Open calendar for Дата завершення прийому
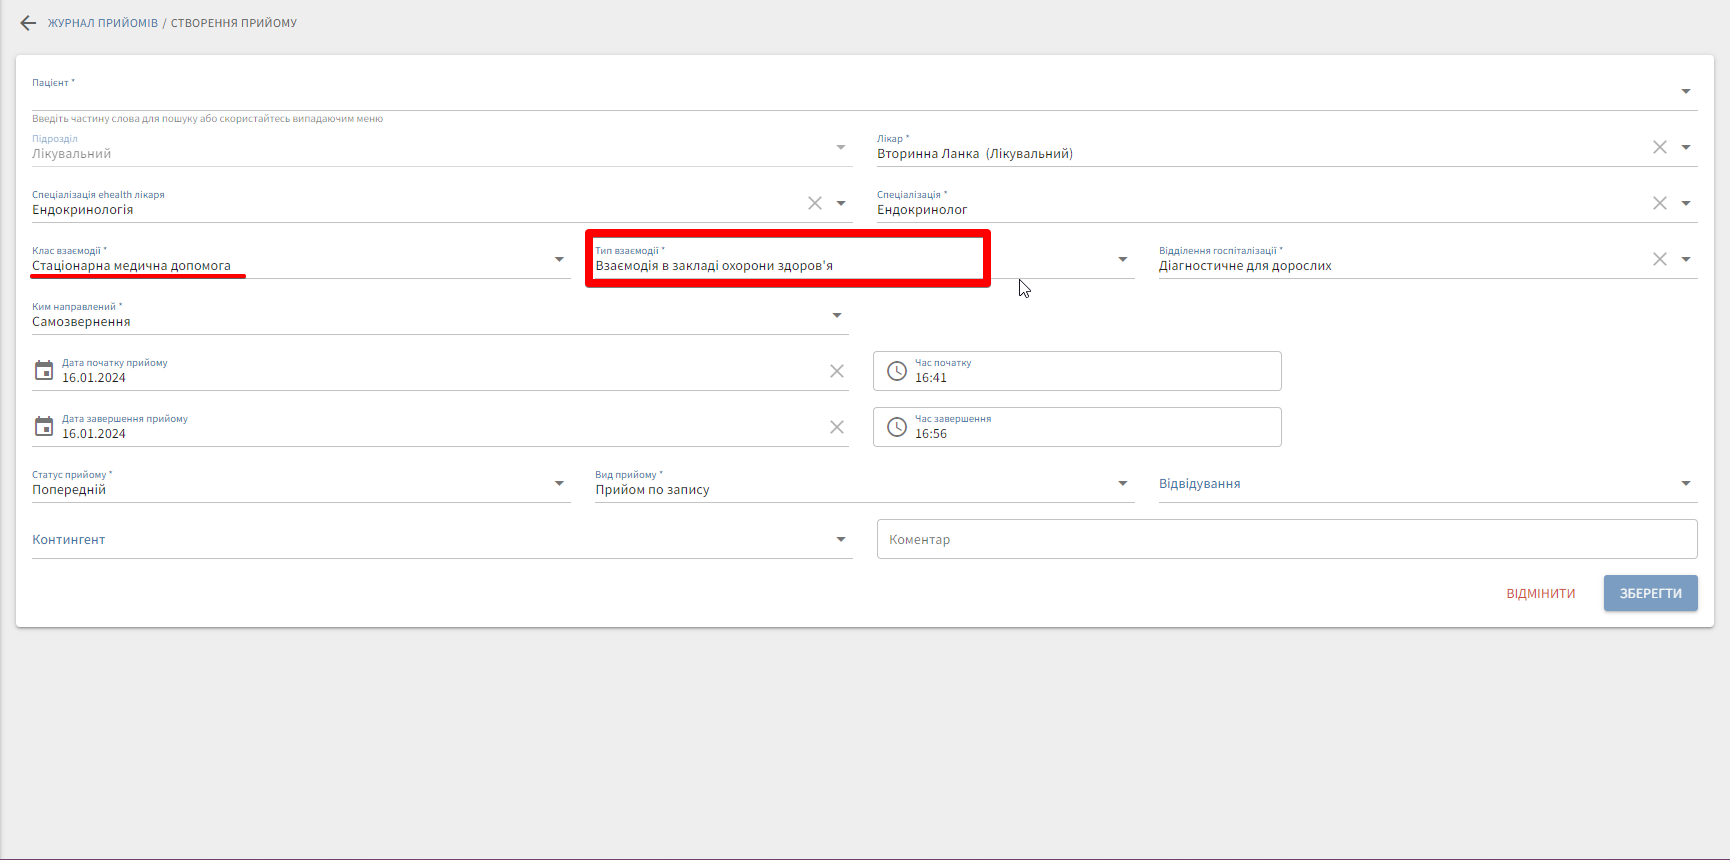Viewport: 1730px width, 860px height. [x=44, y=427]
